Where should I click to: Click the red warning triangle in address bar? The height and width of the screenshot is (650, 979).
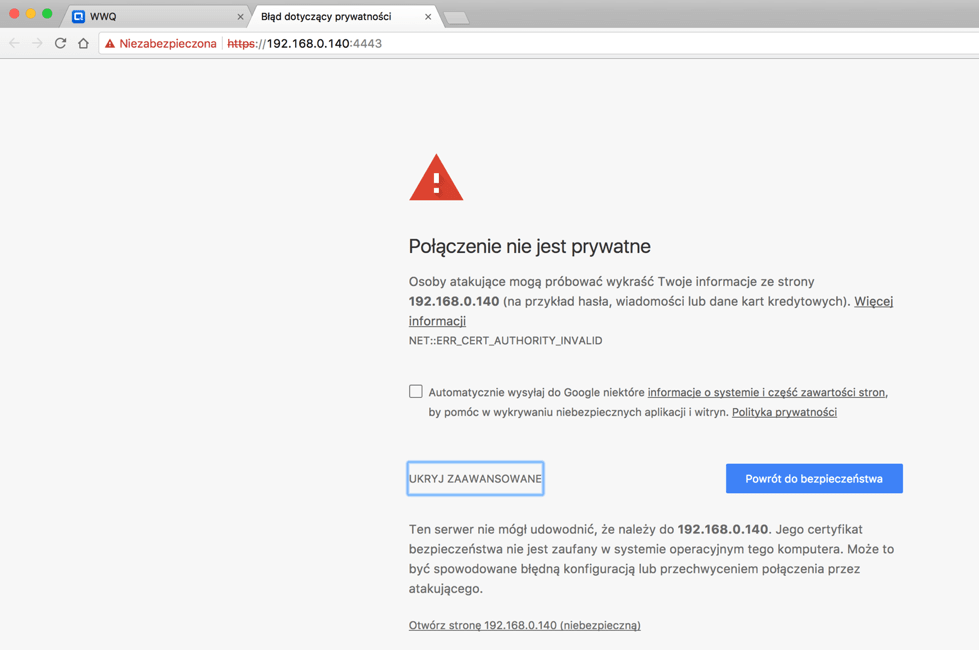pyautogui.click(x=110, y=44)
